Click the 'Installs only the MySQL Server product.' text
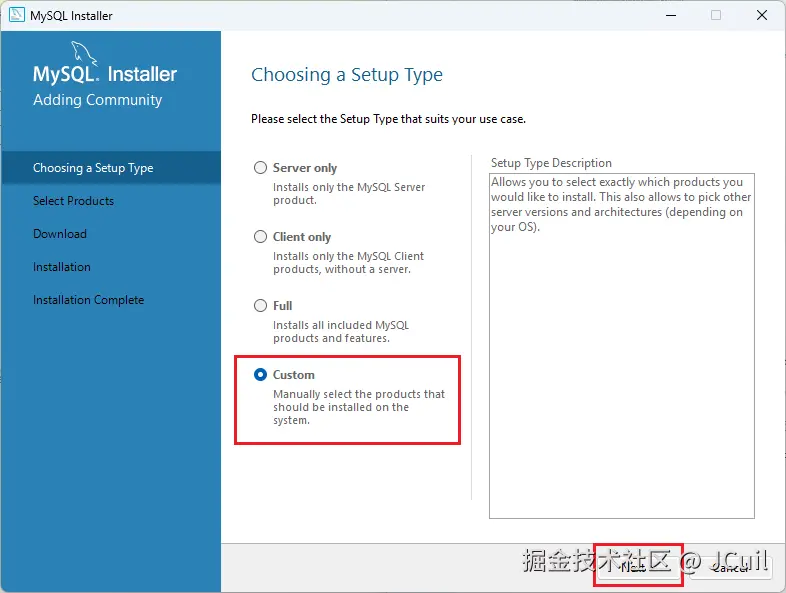 (x=349, y=193)
